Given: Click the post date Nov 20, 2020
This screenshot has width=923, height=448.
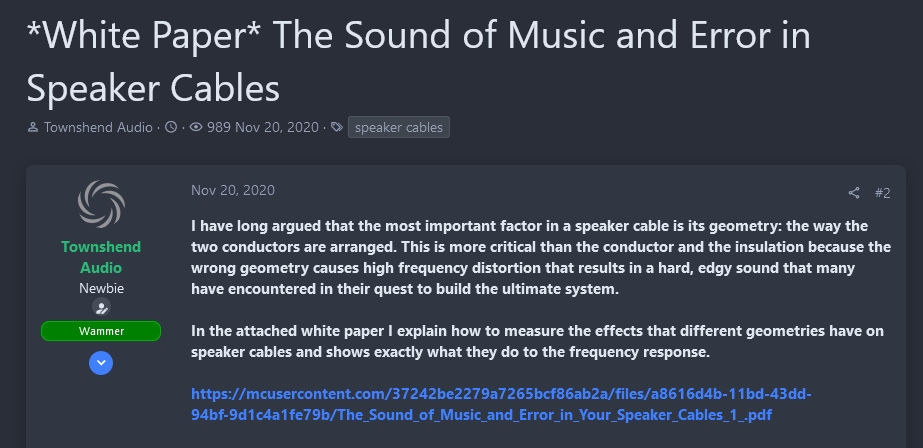Looking at the screenshot, I should 232,190.
